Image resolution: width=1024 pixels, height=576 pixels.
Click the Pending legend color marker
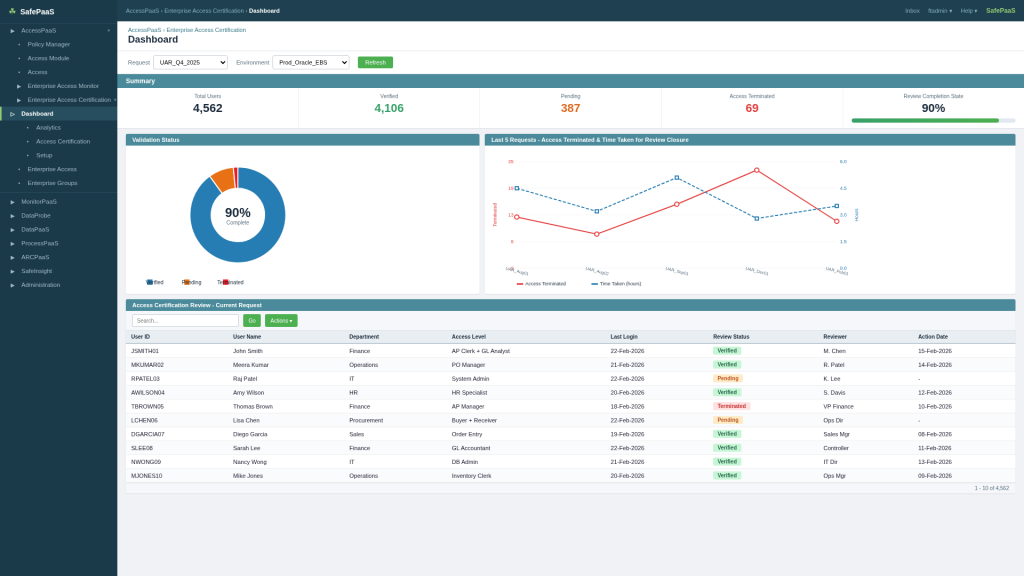pyautogui.click(x=187, y=282)
